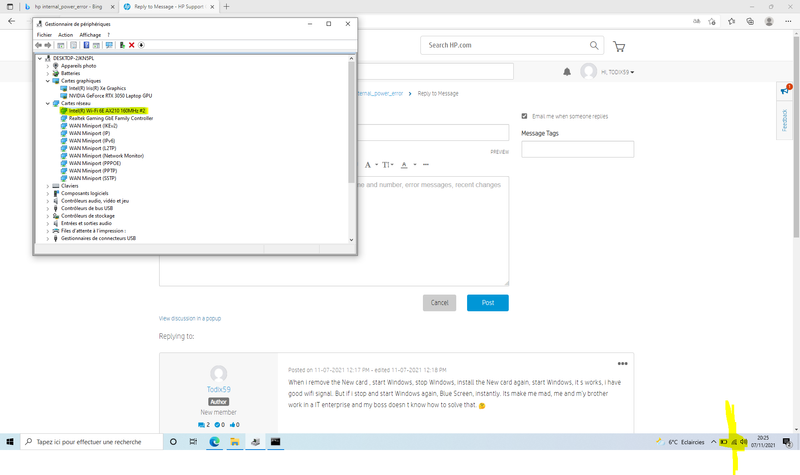Click the clock showing 20:25 07/11/2021
800x475 pixels.
pos(763,442)
